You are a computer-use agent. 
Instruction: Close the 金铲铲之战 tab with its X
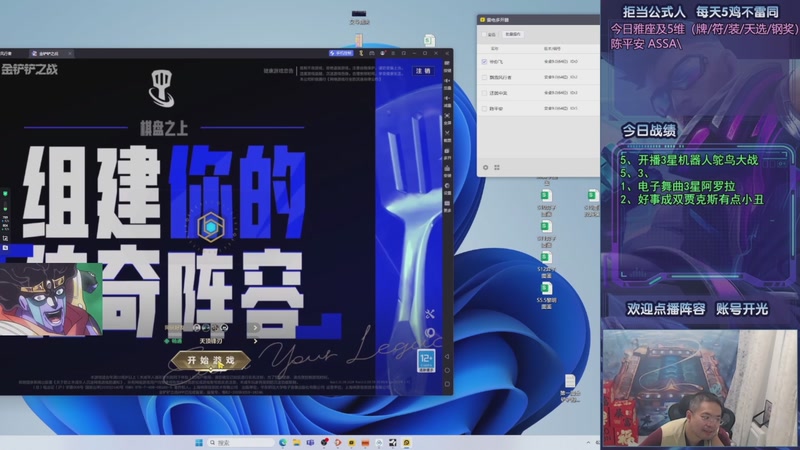(70, 53)
